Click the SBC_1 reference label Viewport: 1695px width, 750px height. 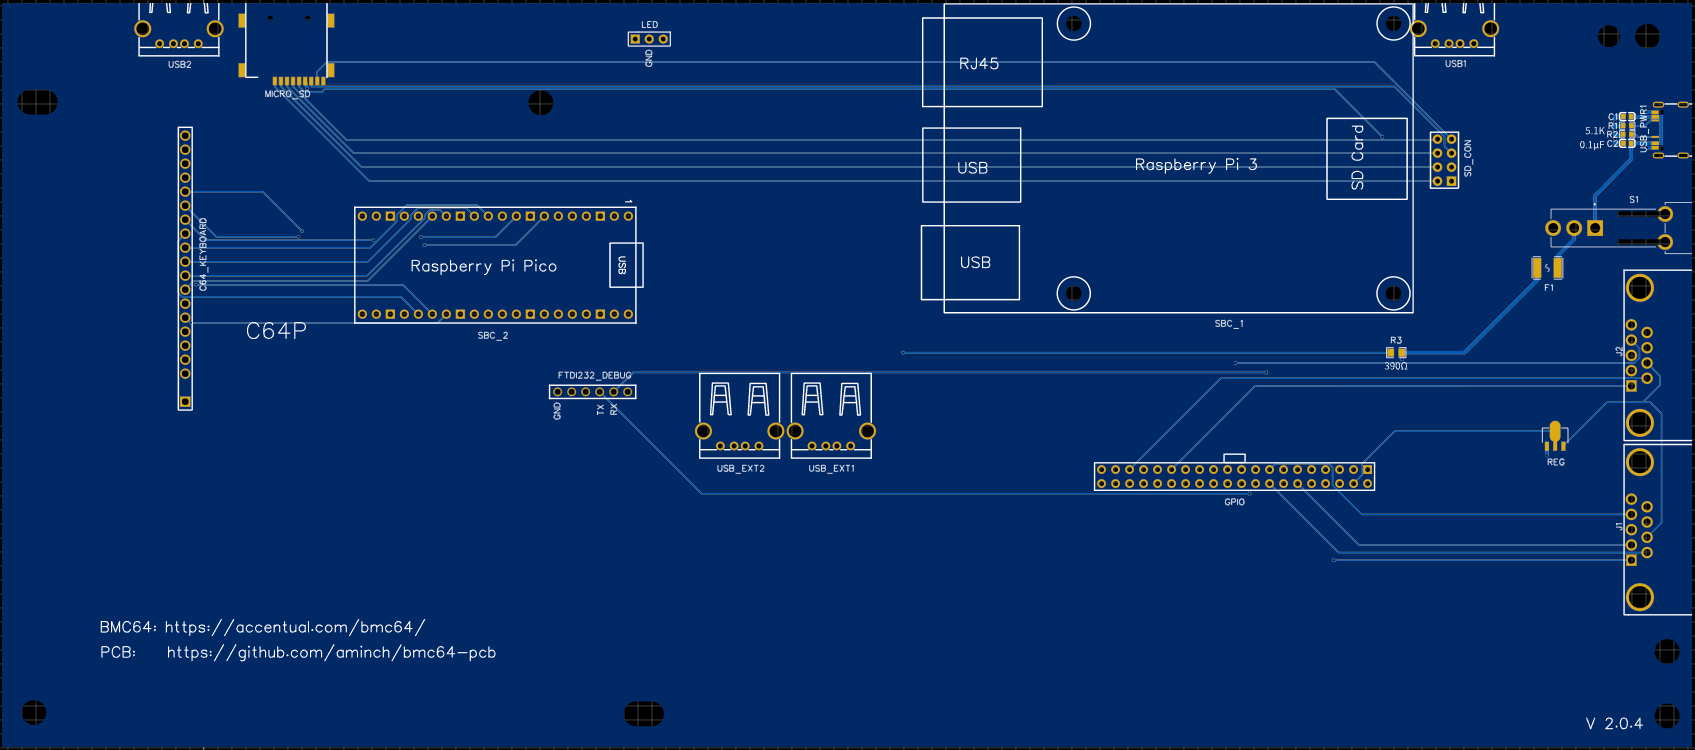tap(1229, 324)
